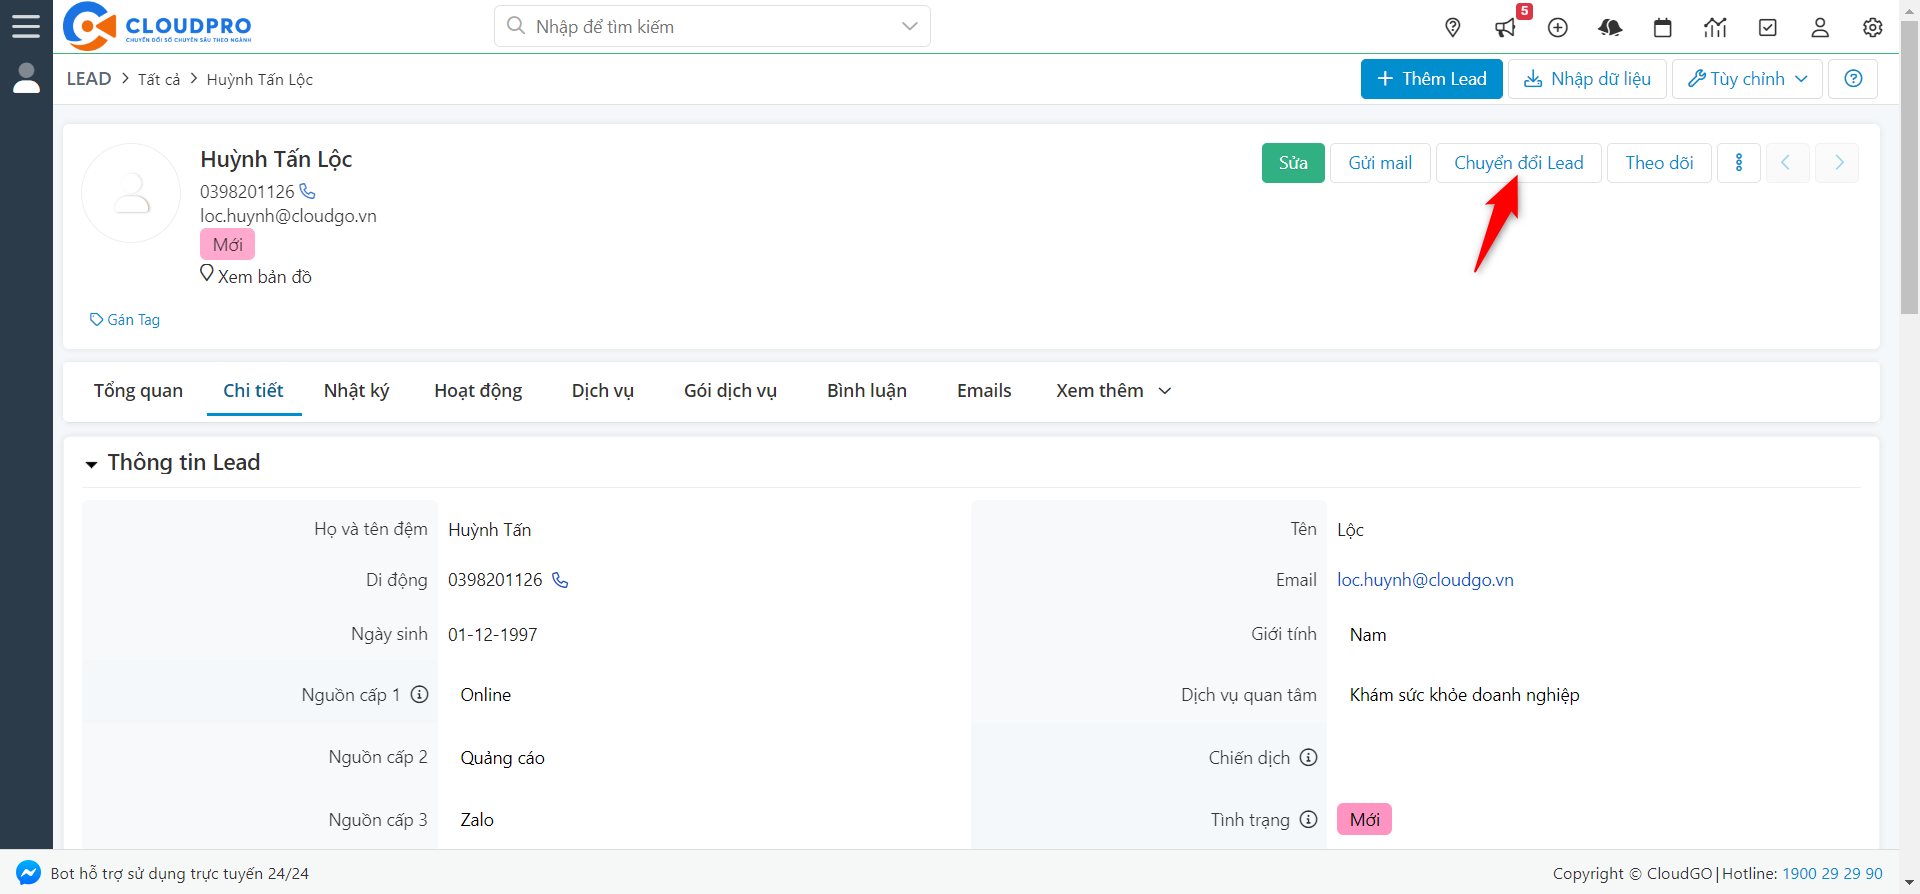This screenshot has width=1920, height=894.
Task: Click the Tất cả breadcrumb link
Action: coord(159,79)
